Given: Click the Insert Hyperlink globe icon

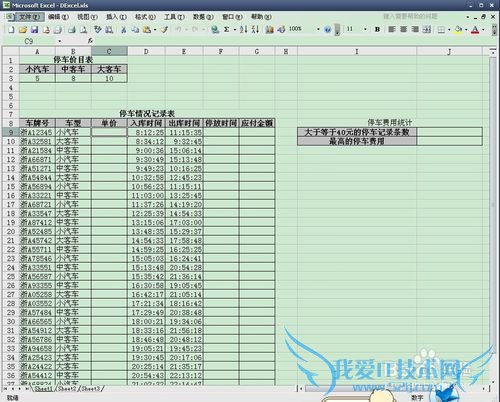Looking at the screenshot, I should click(x=215, y=30).
